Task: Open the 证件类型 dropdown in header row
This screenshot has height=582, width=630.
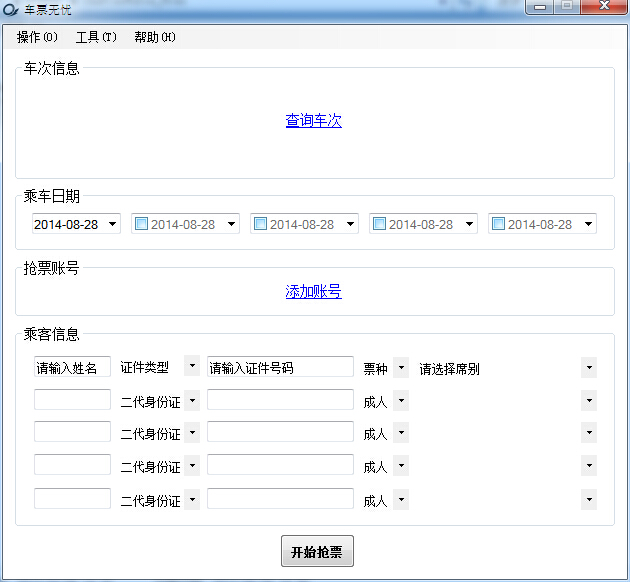Action: click(x=192, y=366)
